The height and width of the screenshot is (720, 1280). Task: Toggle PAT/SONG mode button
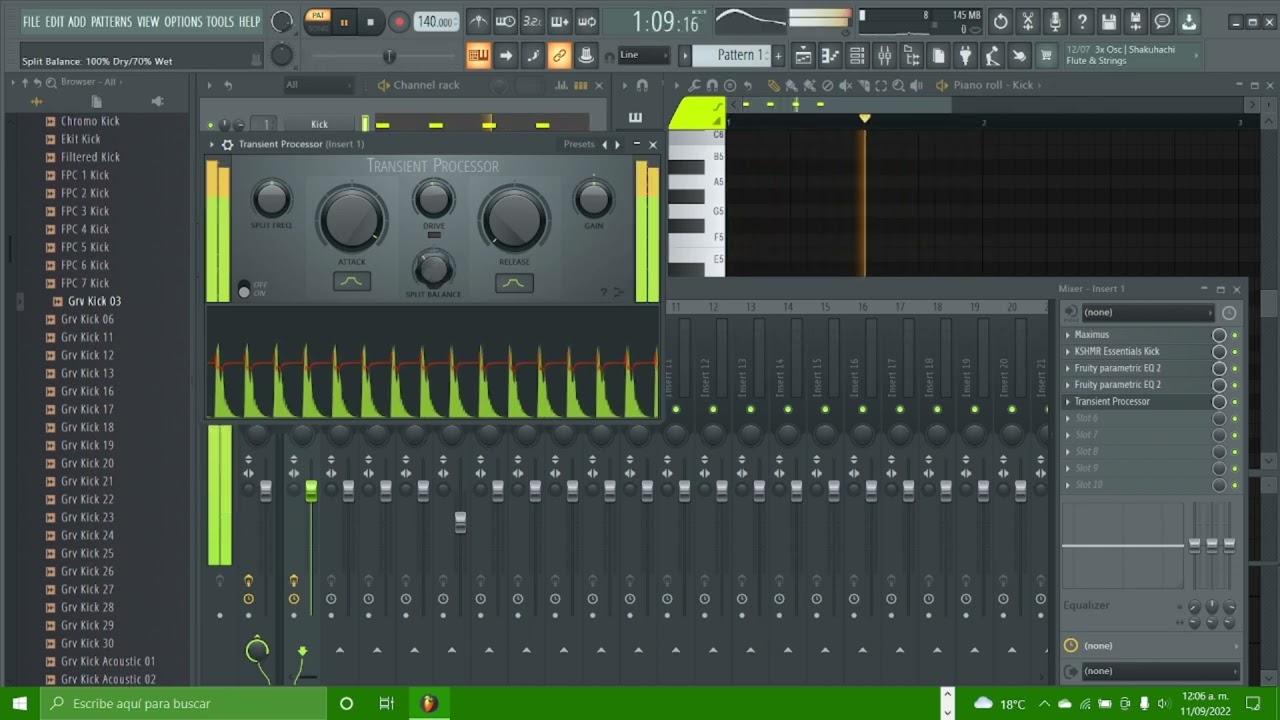coord(318,21)
